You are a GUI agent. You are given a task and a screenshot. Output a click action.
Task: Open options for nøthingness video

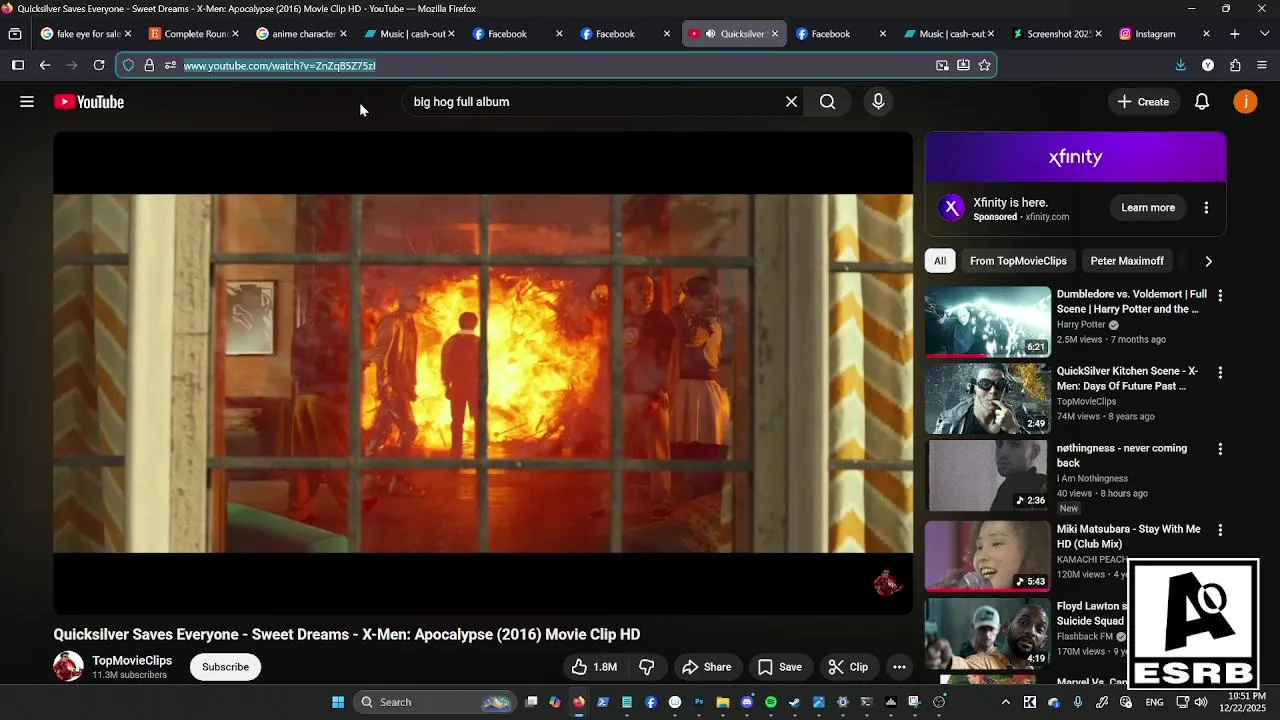[x=1220, y=450]
